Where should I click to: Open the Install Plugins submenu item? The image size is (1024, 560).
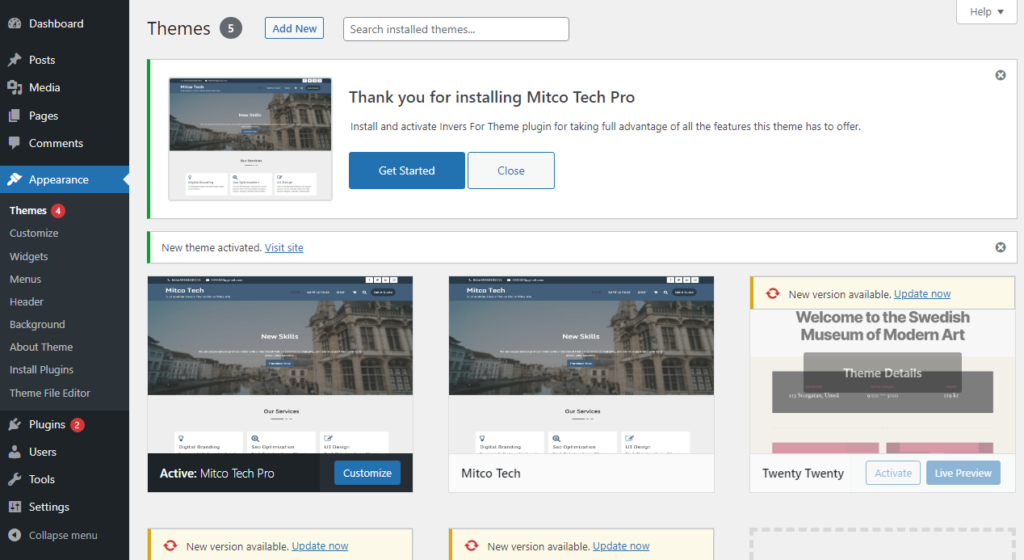click(x=41, y=369)
